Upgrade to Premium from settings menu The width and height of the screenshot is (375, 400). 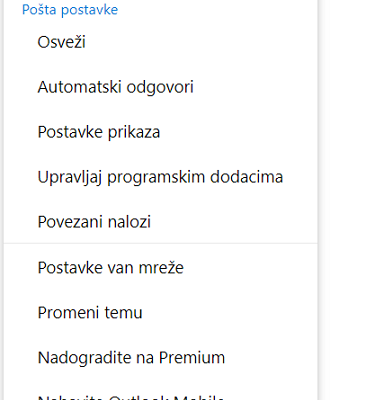161,358
